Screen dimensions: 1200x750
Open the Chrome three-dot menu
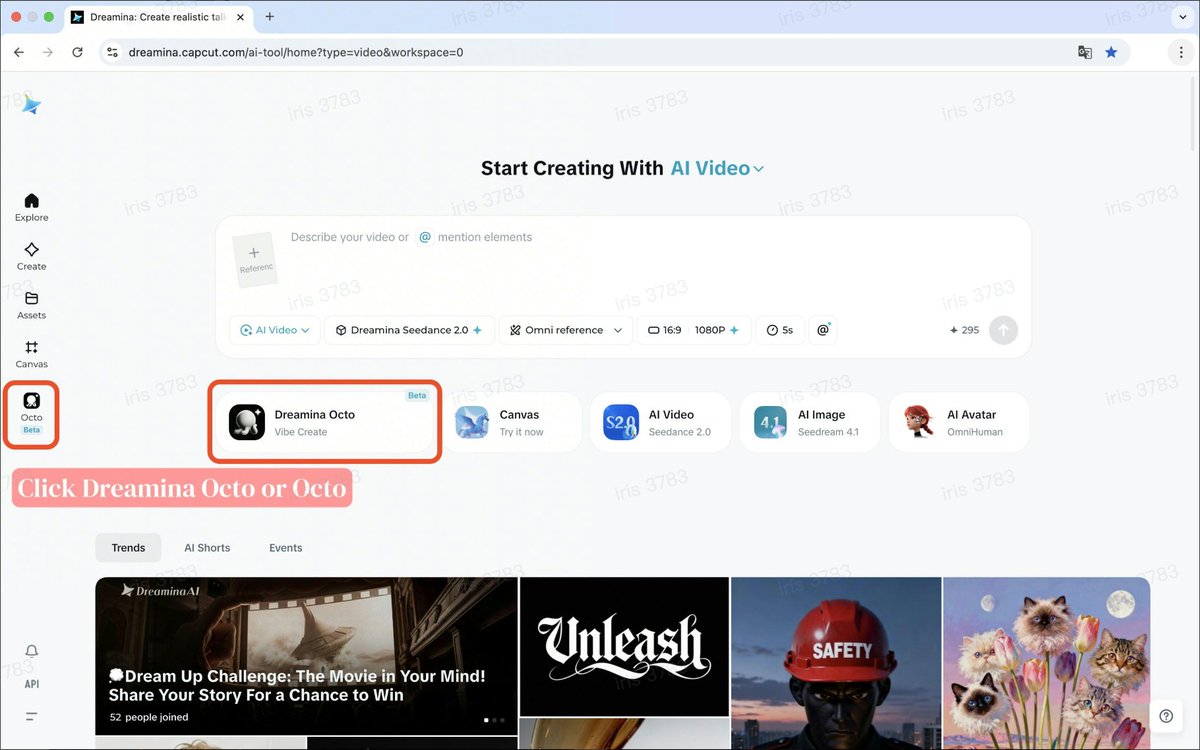tap(1181, 52)
